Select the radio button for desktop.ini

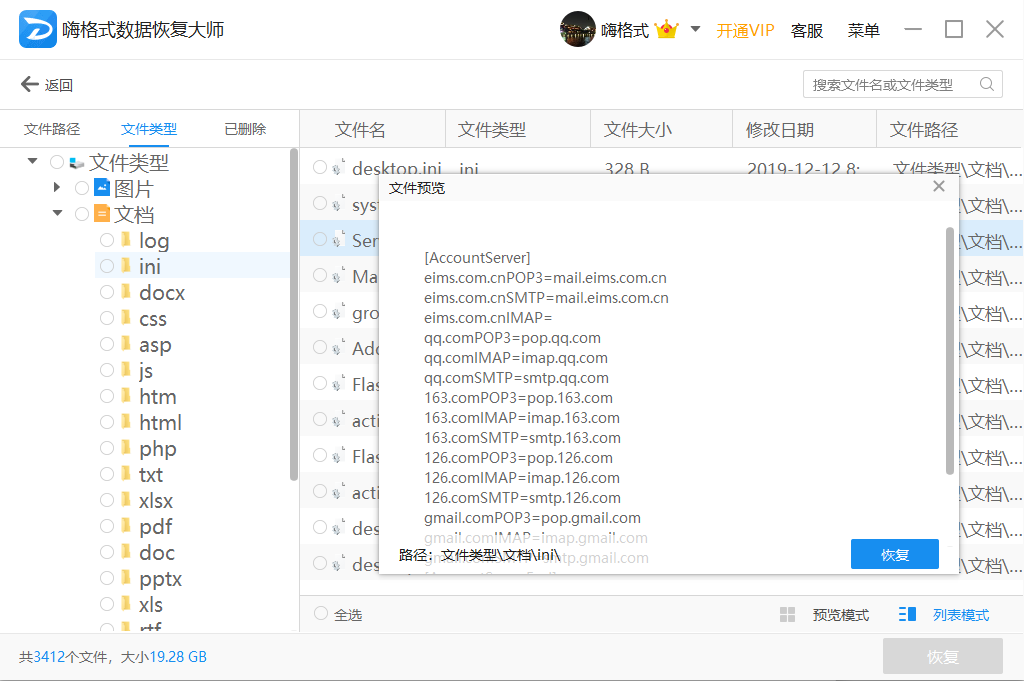click(319, 167)
